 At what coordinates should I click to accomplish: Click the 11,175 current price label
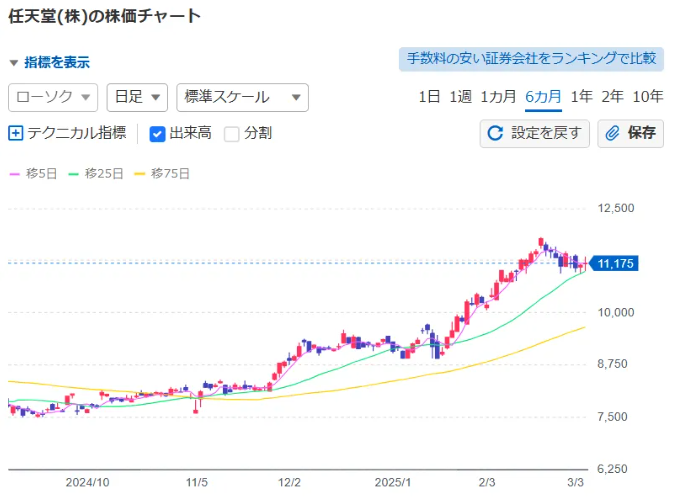[614, 263]
